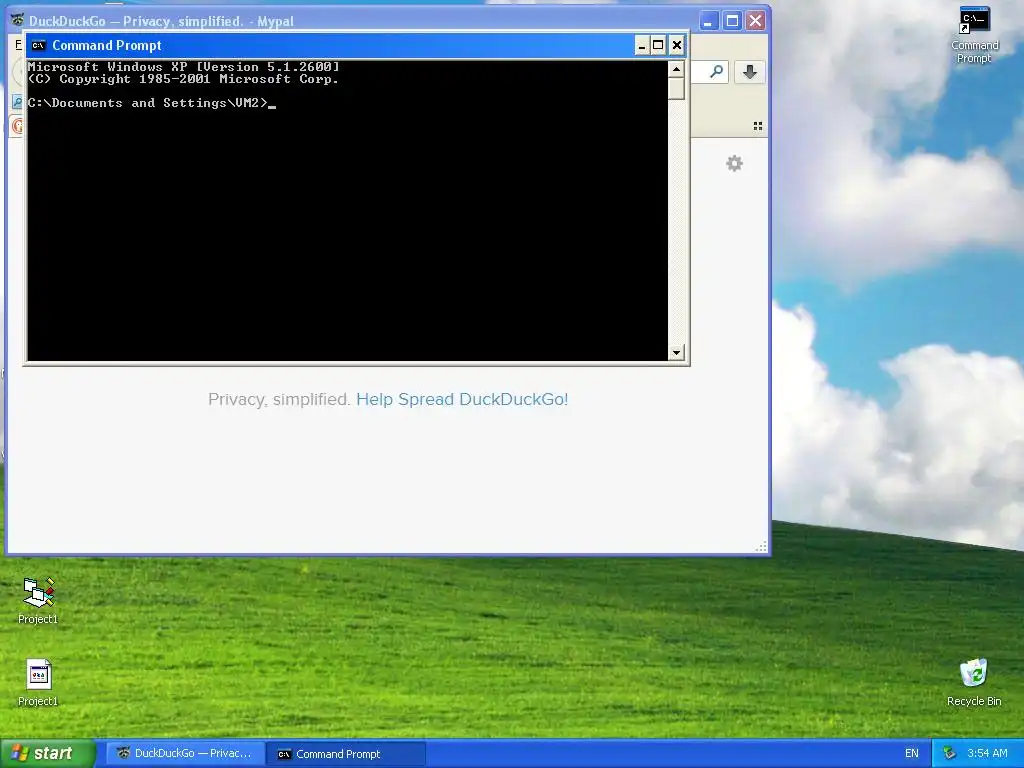Follow the Help Spread DuckDuckGo! link
Image resolution: width=1024 pixels, height=768 pixels.
[462, 399]
